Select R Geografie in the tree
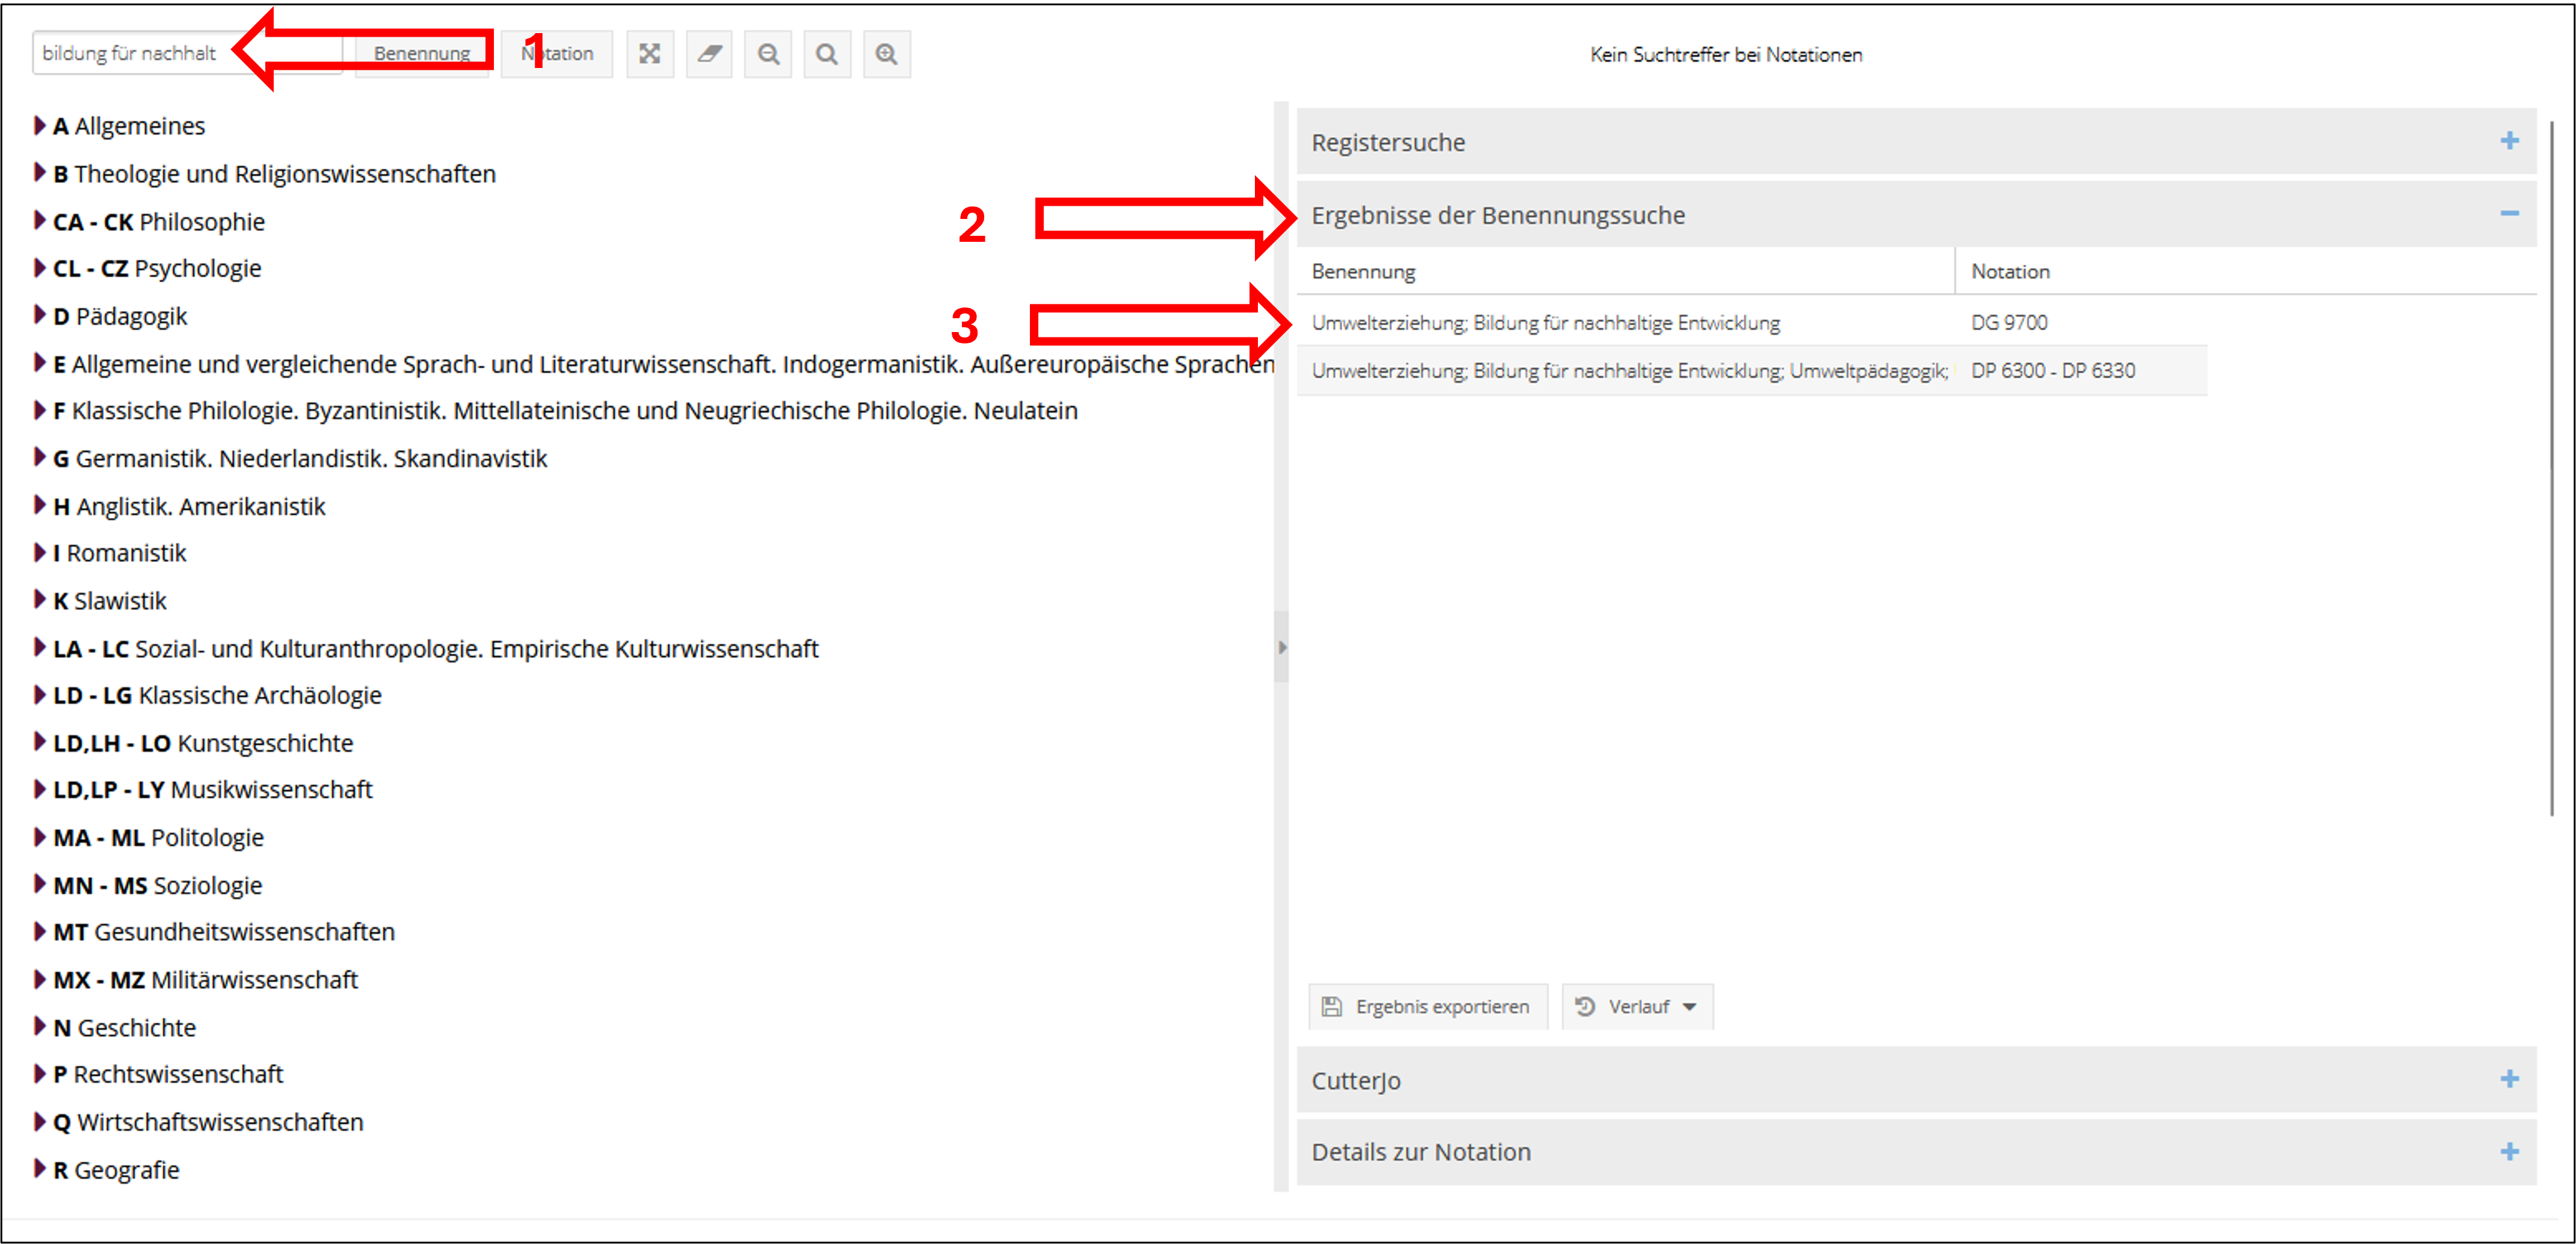2576x1244 pixels. tap(116, 1170)
